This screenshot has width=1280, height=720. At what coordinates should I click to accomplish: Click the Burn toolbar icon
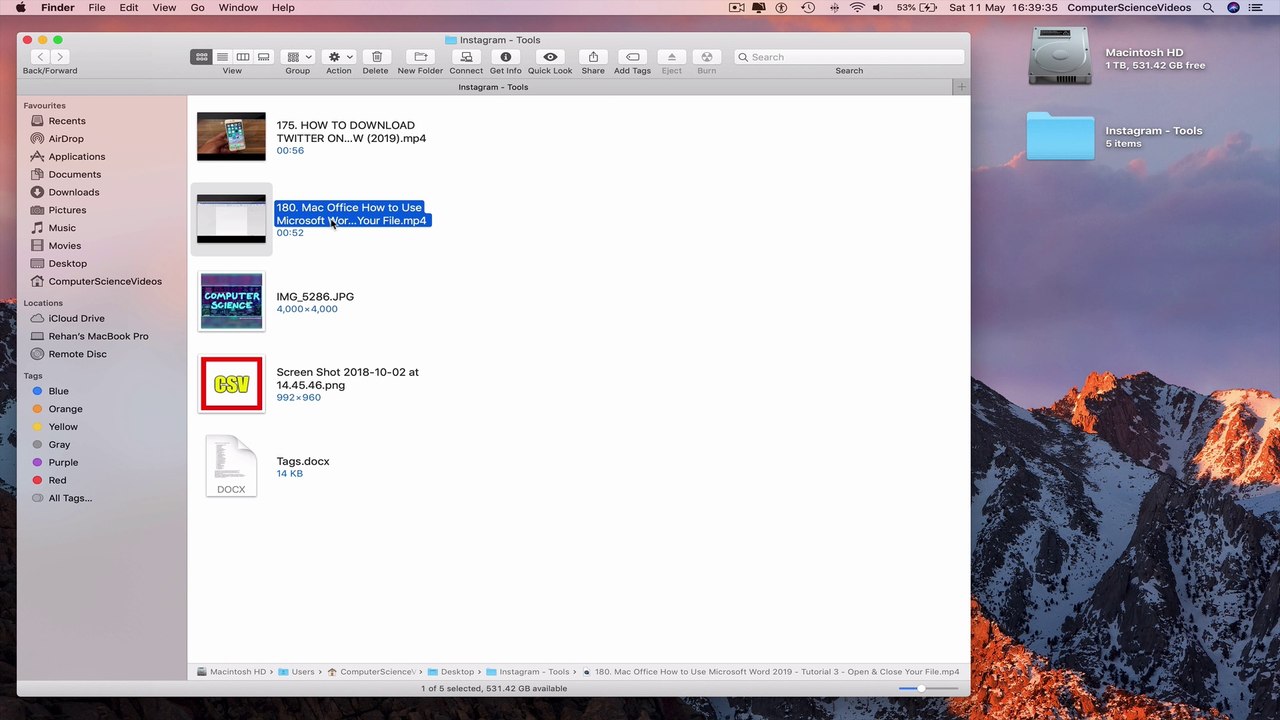tap(707, 57)
